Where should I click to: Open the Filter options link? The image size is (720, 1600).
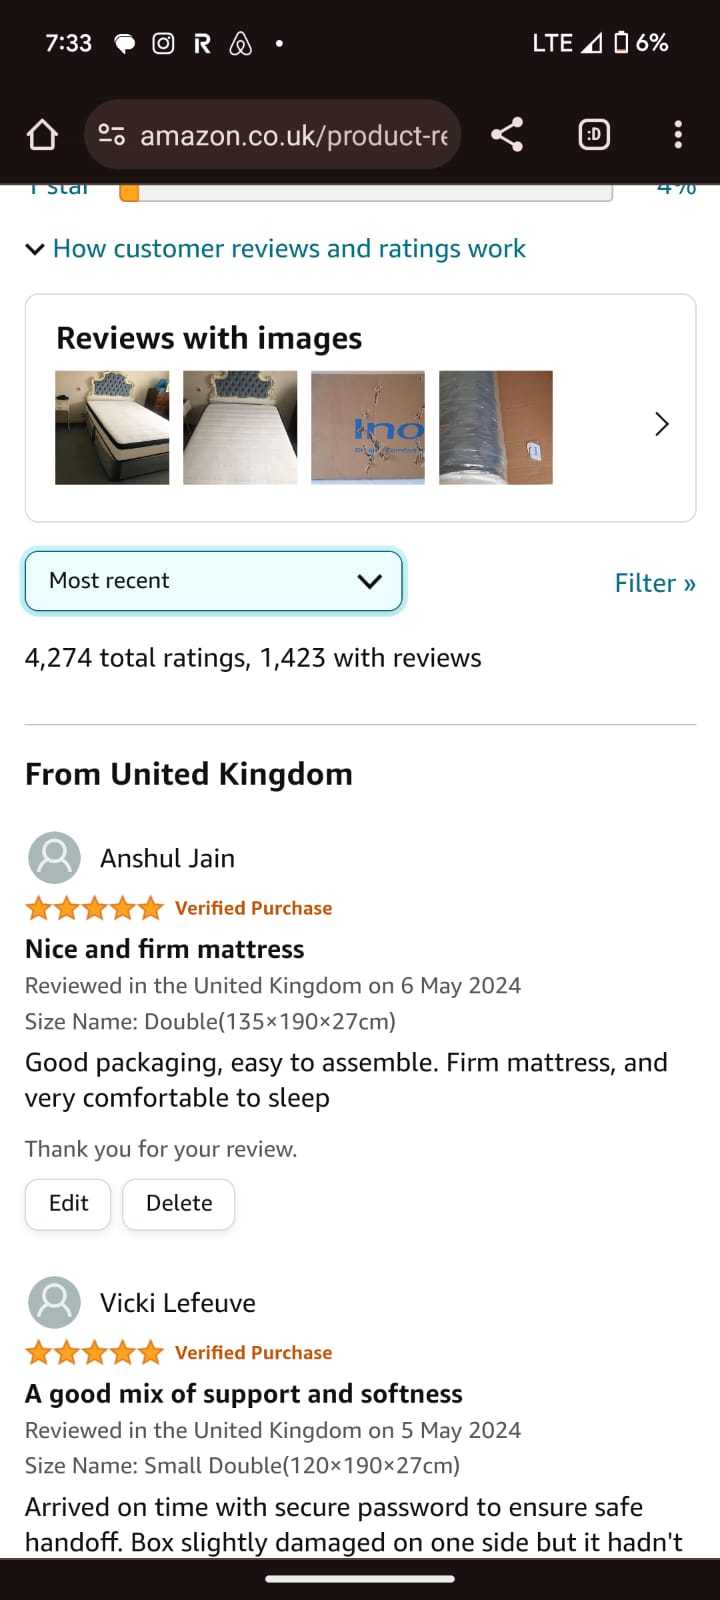[x=654, y=583]
